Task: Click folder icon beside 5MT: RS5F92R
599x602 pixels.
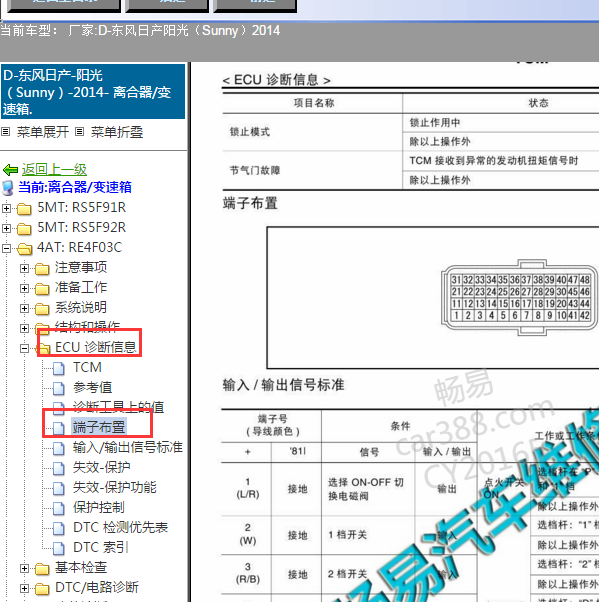Action: [24, 228]
